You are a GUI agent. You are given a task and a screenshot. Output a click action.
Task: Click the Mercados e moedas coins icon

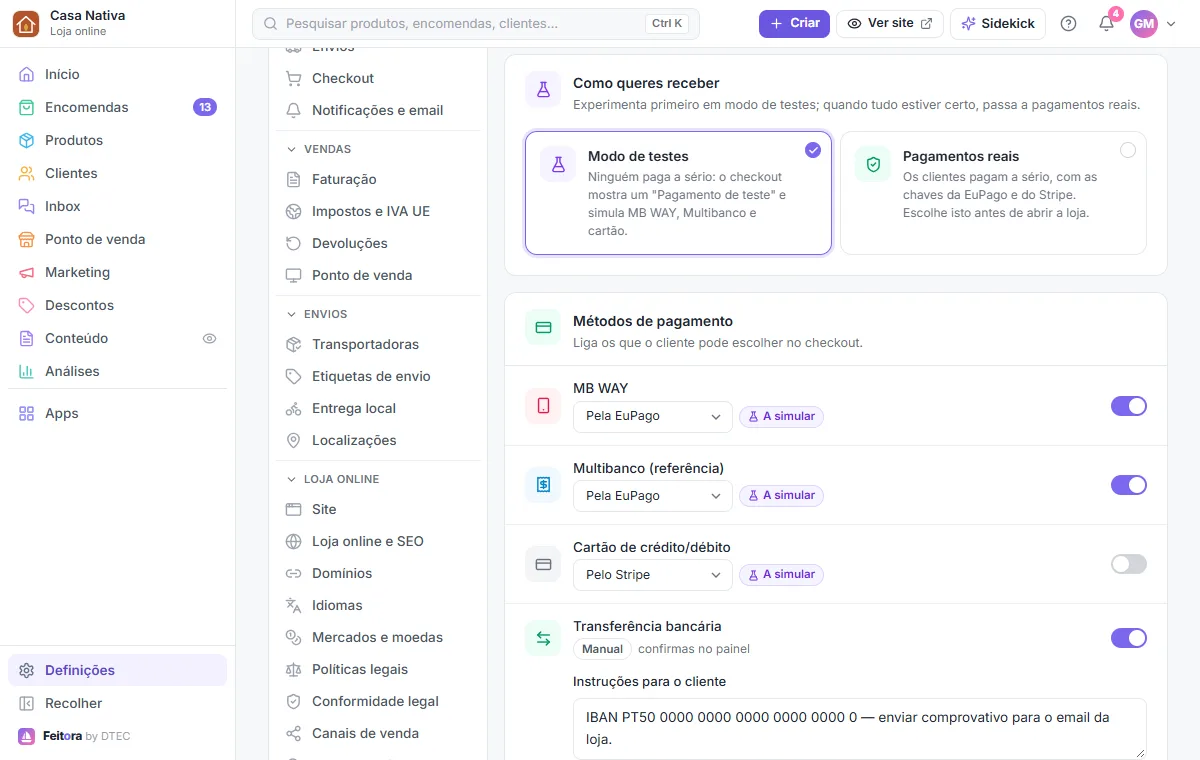pyautogui.click(x=293, y=637)
